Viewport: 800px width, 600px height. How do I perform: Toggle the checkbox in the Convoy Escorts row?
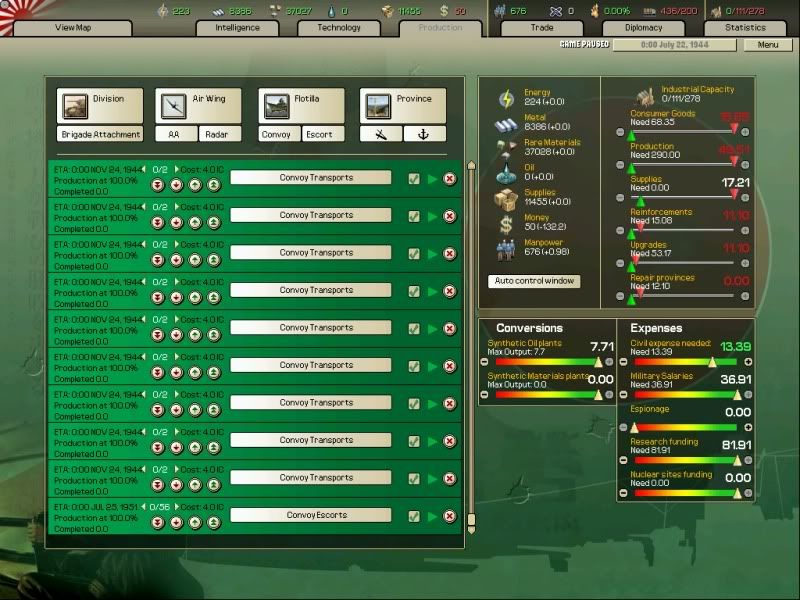click(414, 516)
